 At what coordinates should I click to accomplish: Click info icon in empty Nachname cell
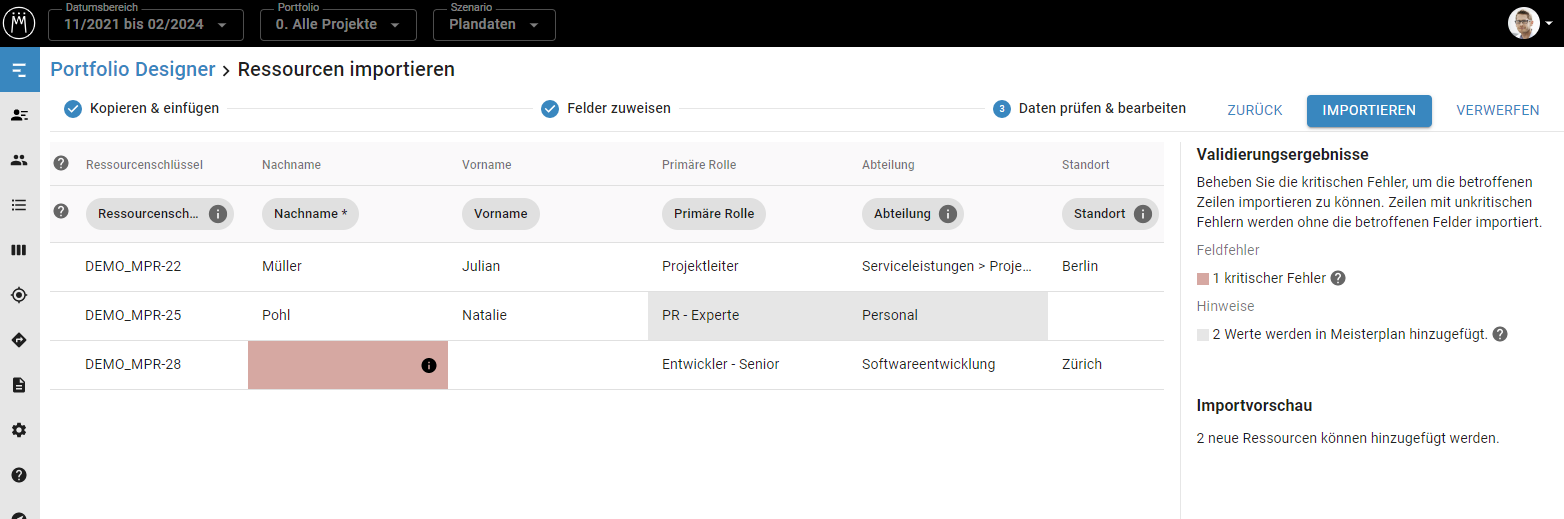coord(429,366)
